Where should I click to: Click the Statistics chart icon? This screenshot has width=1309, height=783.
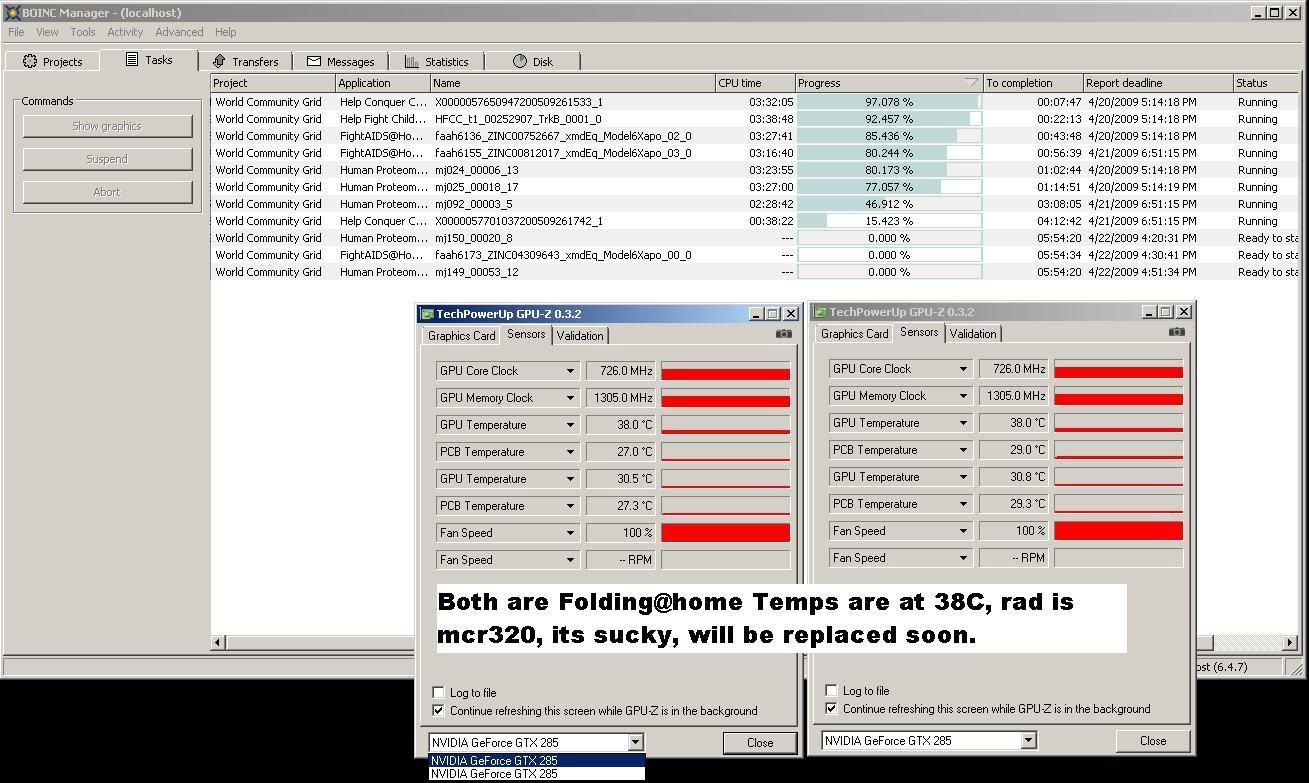412,61
